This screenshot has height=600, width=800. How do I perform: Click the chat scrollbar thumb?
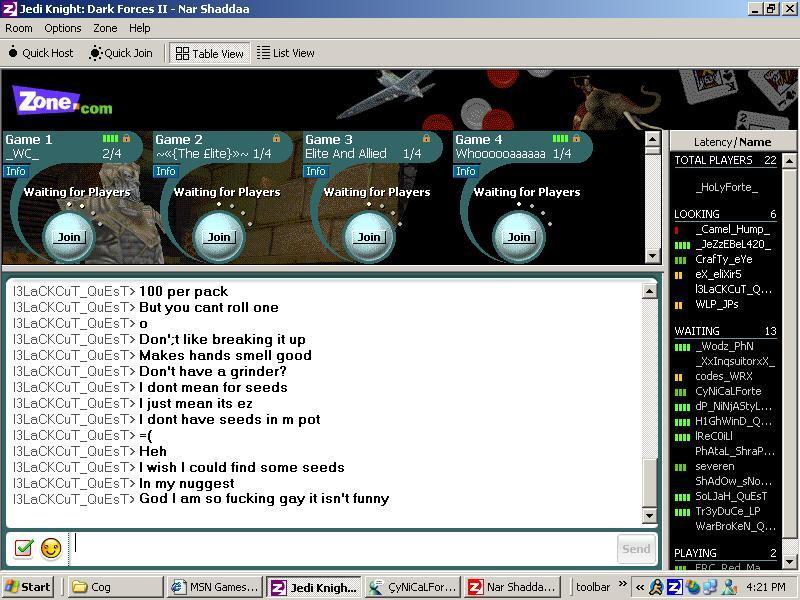click(x=649, y=483)
